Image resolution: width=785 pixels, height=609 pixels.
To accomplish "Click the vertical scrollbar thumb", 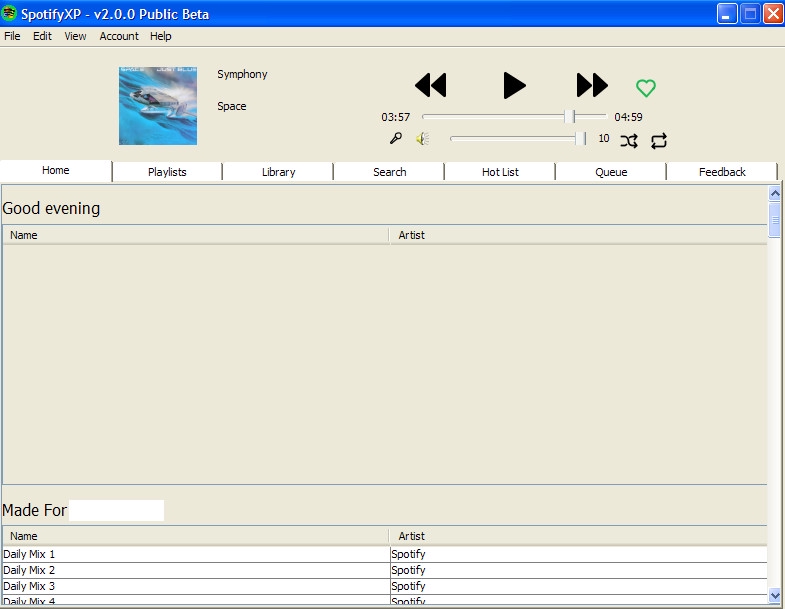I will [x=774, y=219].
